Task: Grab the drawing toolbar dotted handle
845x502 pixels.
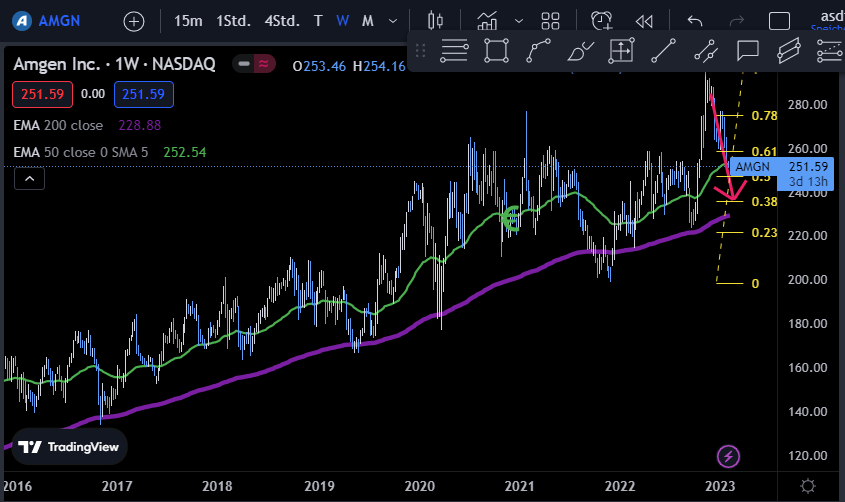Action: [x=420, y=51]
